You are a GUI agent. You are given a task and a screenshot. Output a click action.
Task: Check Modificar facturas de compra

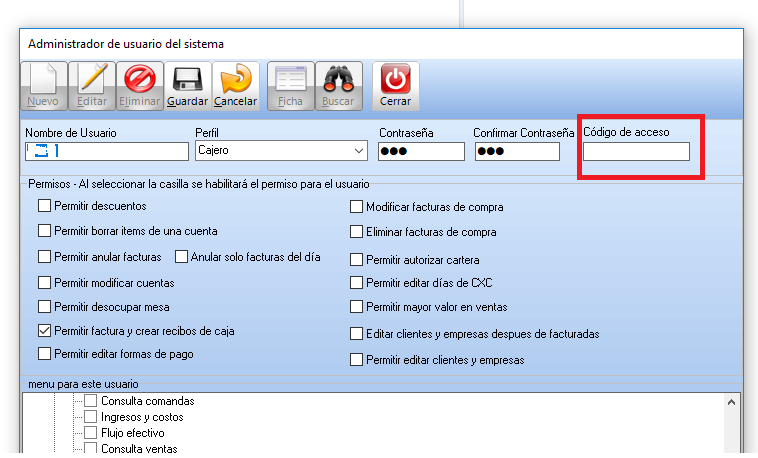pyautogui.click(x=356, y=207)
